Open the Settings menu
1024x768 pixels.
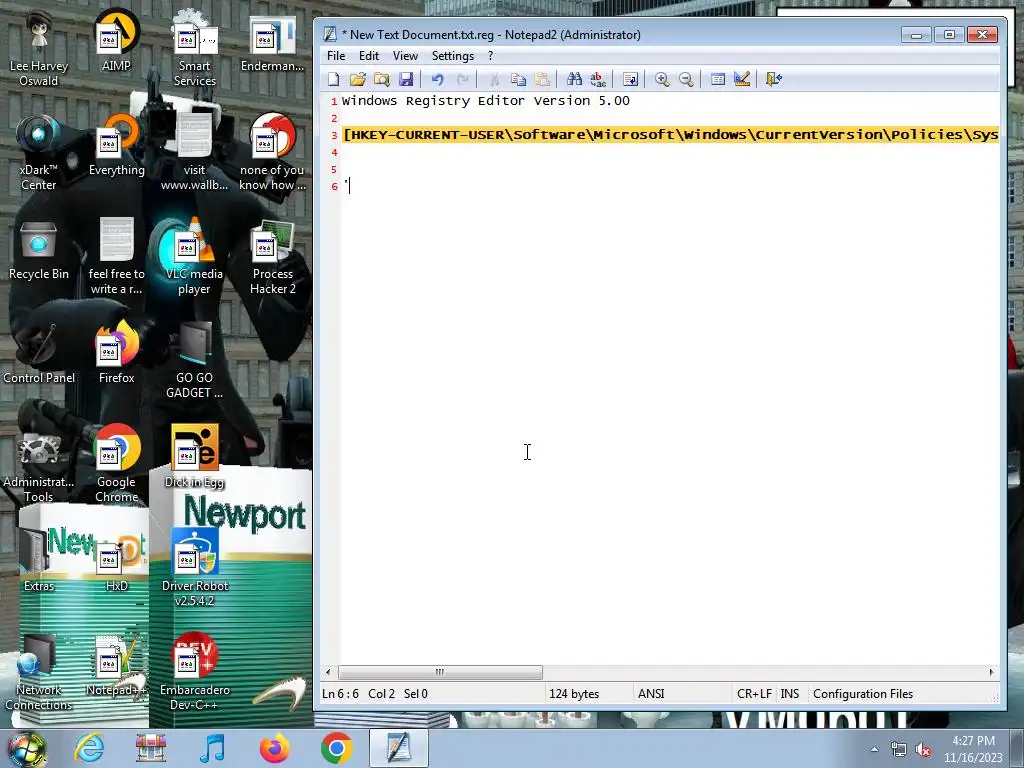[453, 56]
